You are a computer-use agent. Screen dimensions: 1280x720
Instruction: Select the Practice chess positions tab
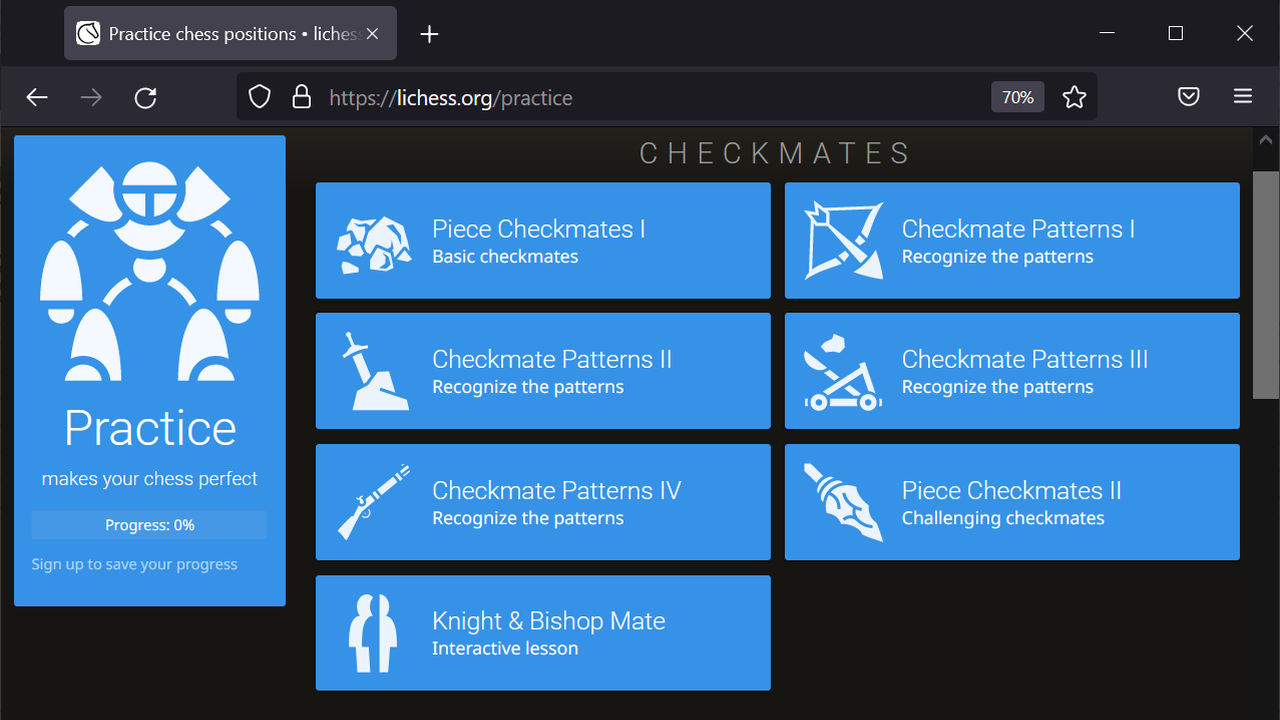tap(231, 33)
